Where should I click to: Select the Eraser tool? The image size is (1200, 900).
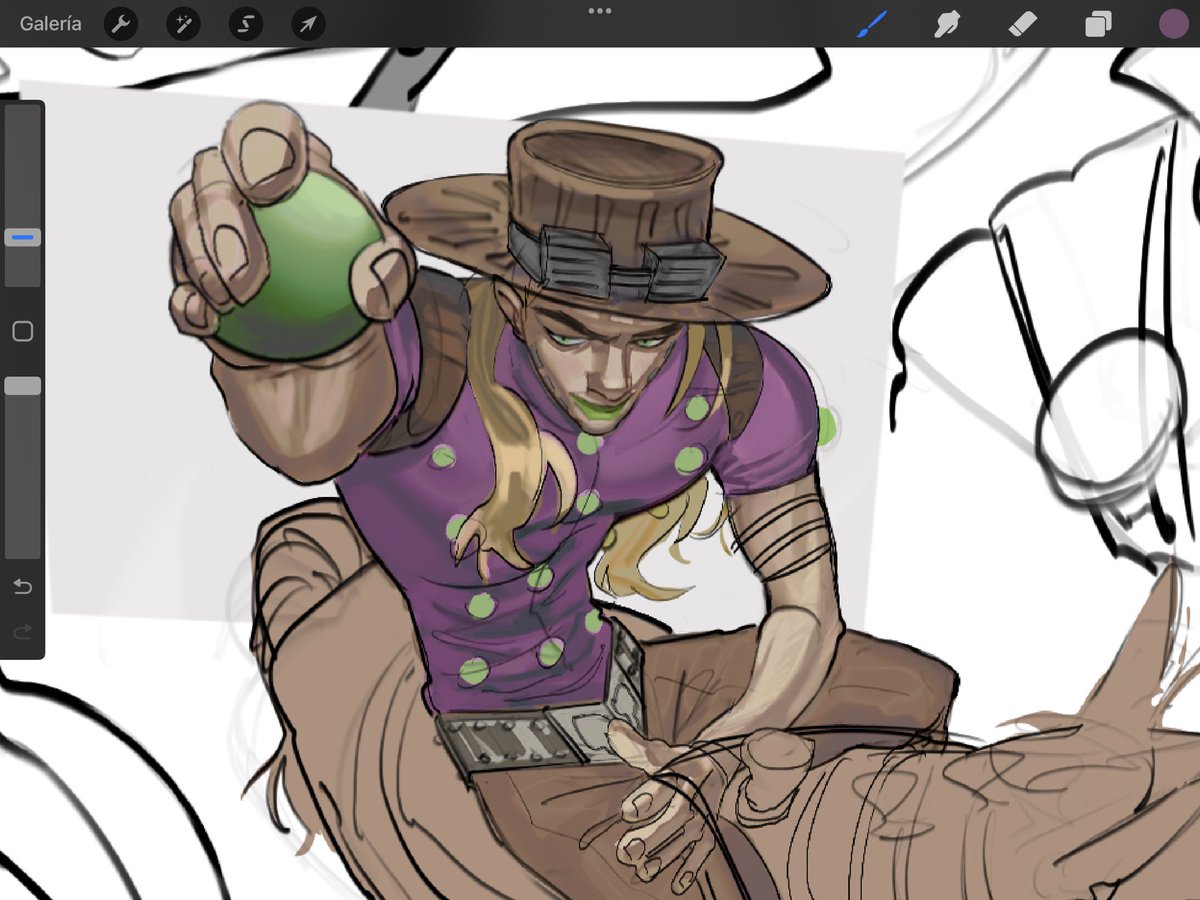pyautogui.click(x=1024, y=24)
